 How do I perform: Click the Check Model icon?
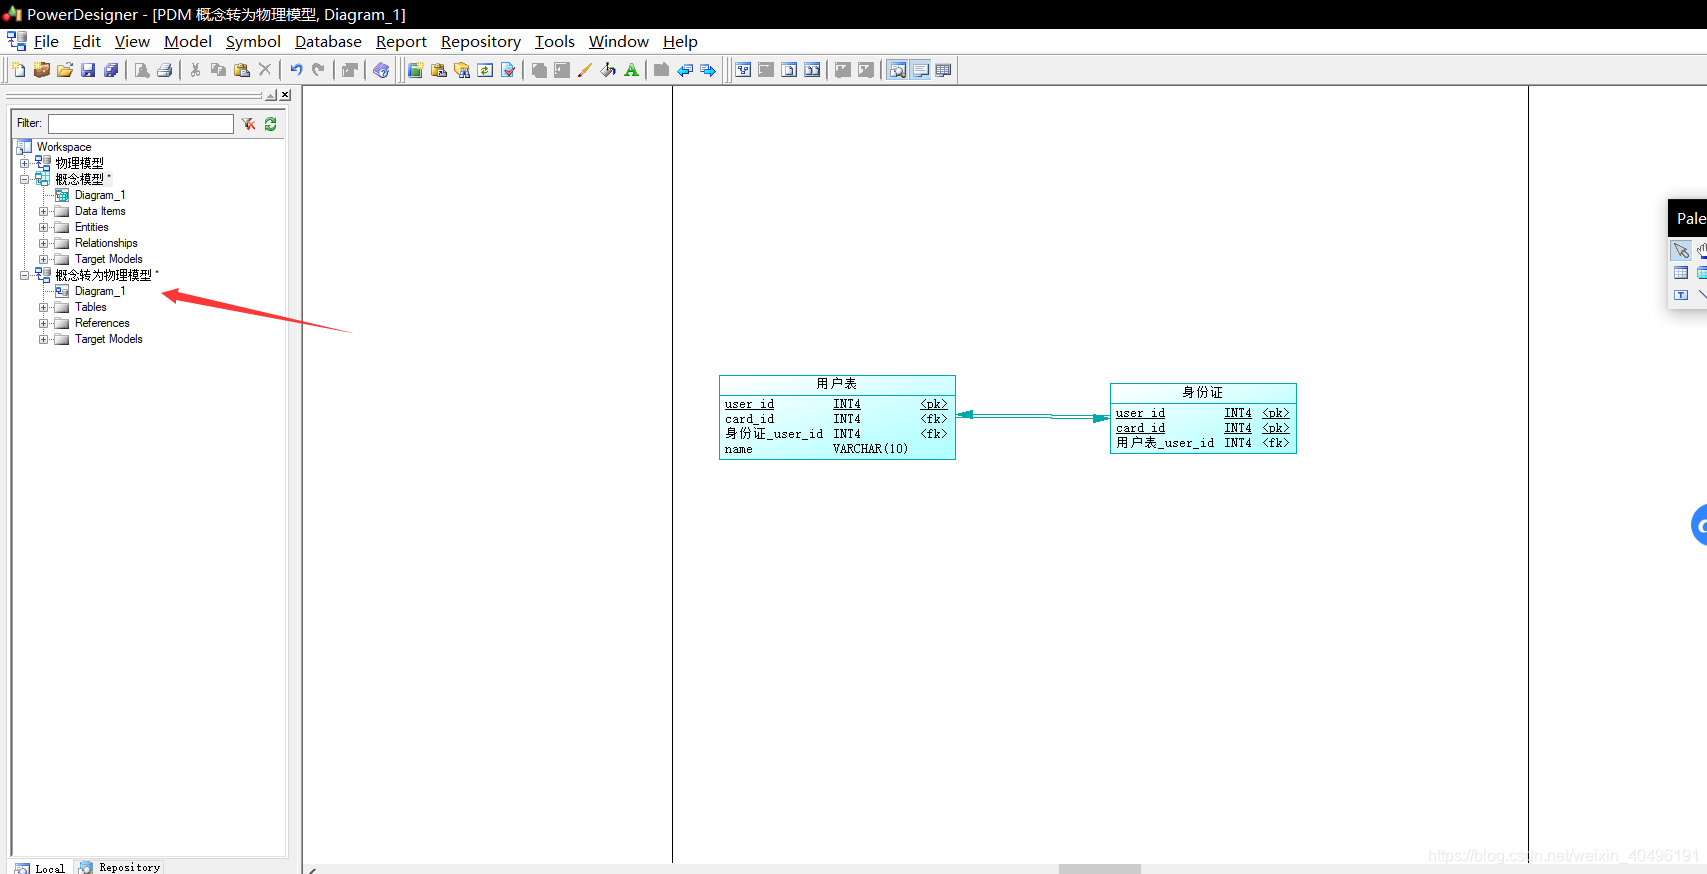click(x=508, y=70)
